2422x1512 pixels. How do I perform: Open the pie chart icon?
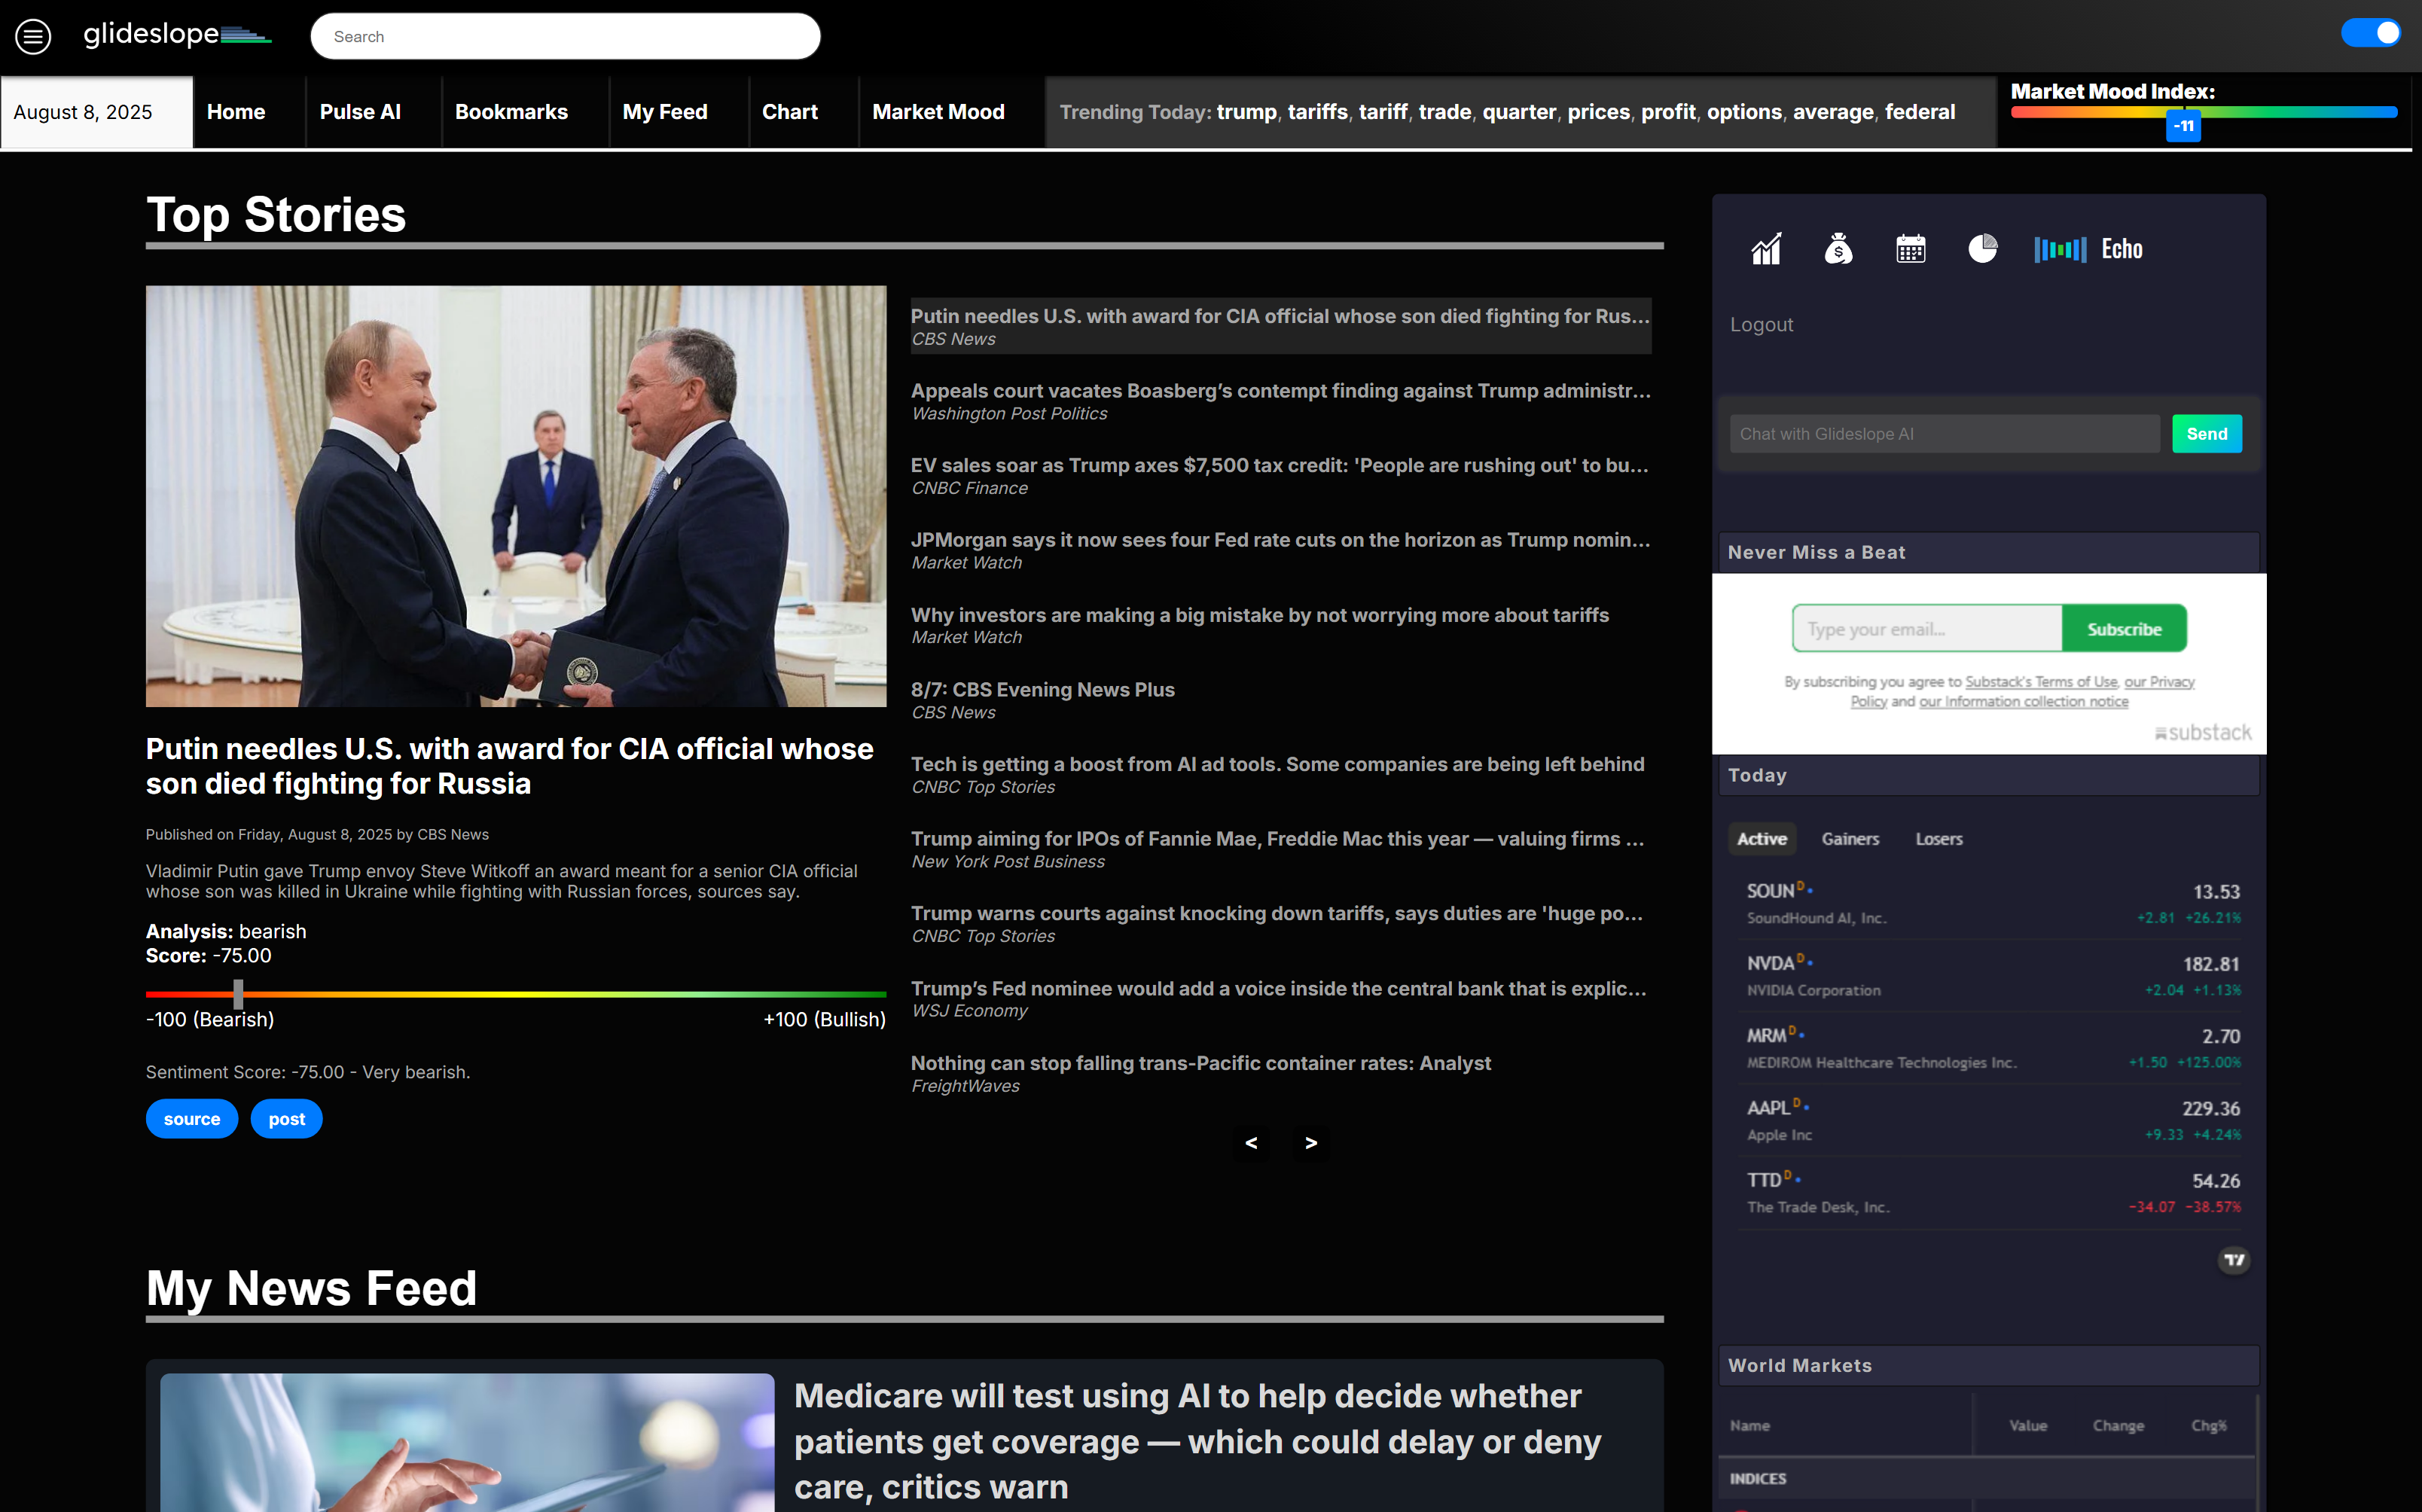1982,248
